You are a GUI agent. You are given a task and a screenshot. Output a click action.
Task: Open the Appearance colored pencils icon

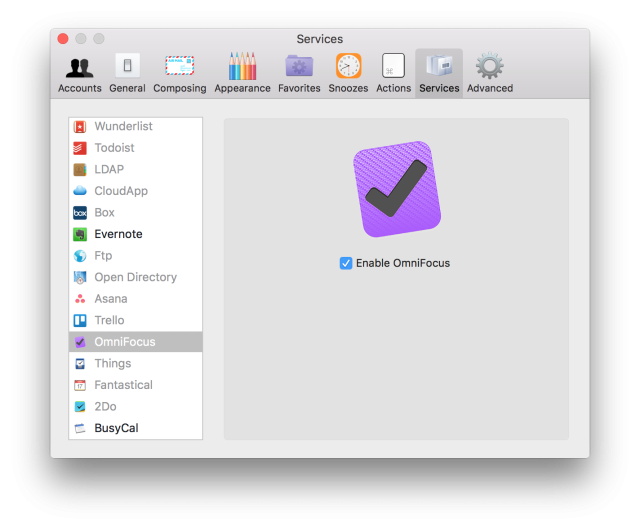tap(242, 66)
